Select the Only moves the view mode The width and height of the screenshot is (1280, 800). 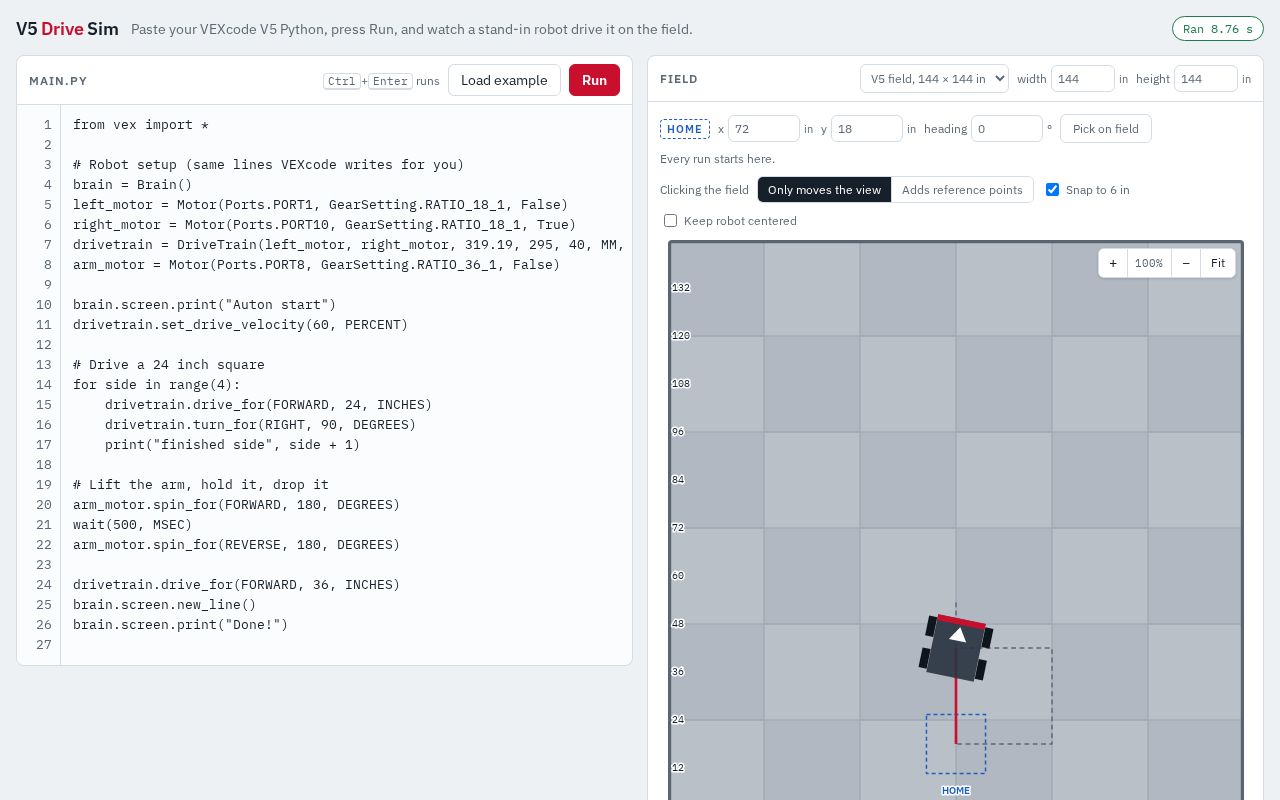point(824,190)
